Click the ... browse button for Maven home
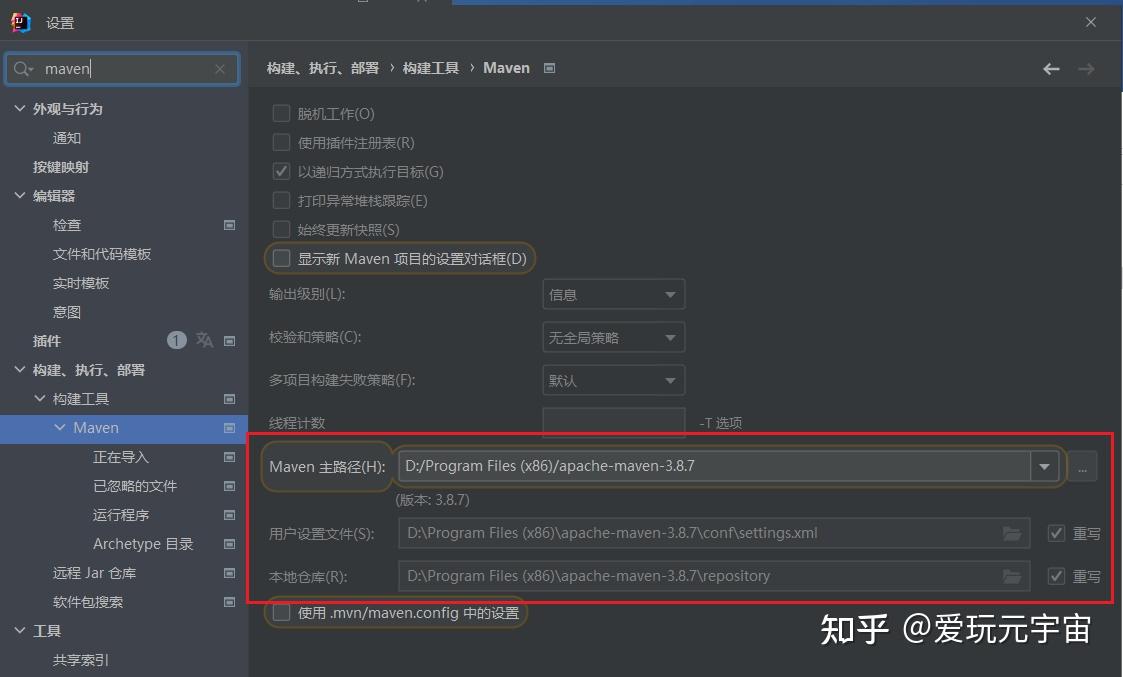 [1083, 467]
